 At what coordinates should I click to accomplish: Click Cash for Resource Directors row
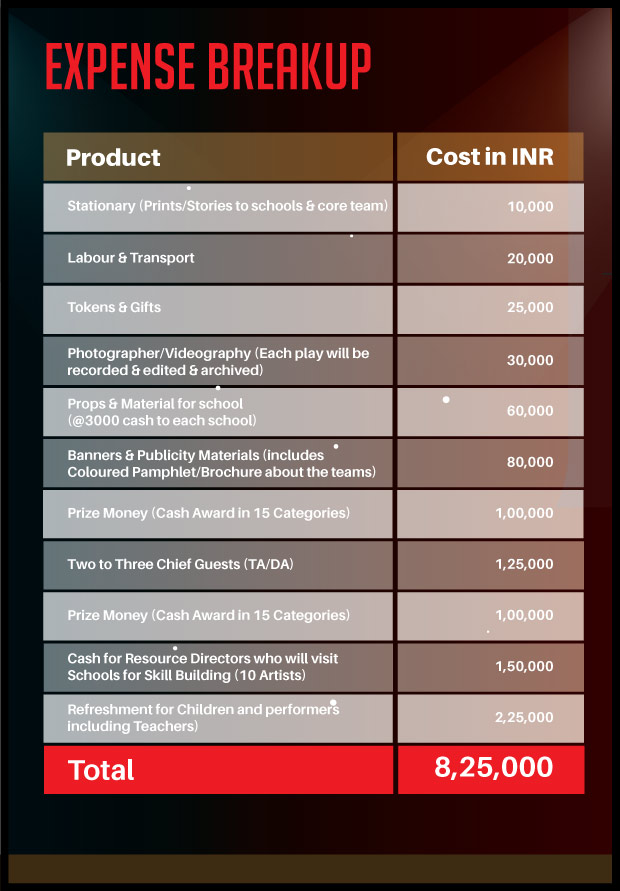coord(202,667)
